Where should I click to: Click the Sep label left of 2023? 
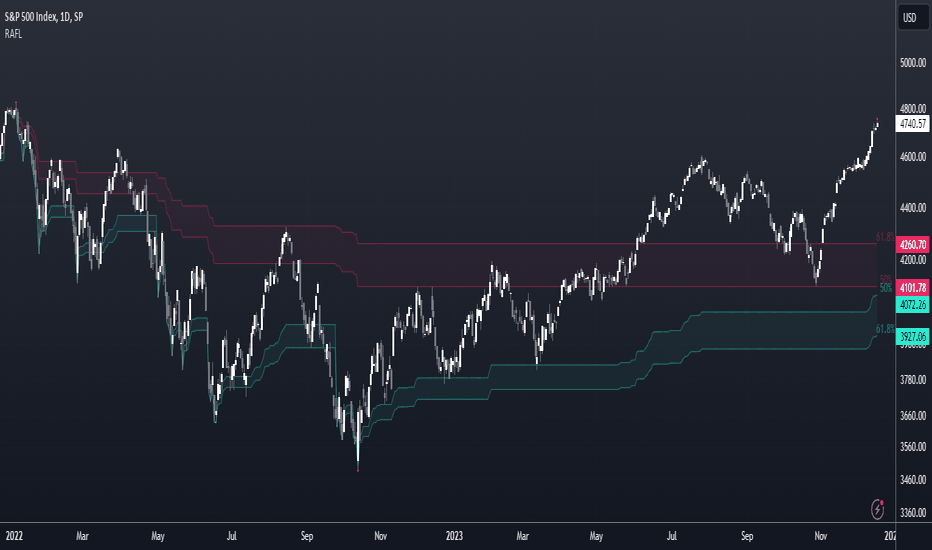pyautogui.click(x=307, y=536)
